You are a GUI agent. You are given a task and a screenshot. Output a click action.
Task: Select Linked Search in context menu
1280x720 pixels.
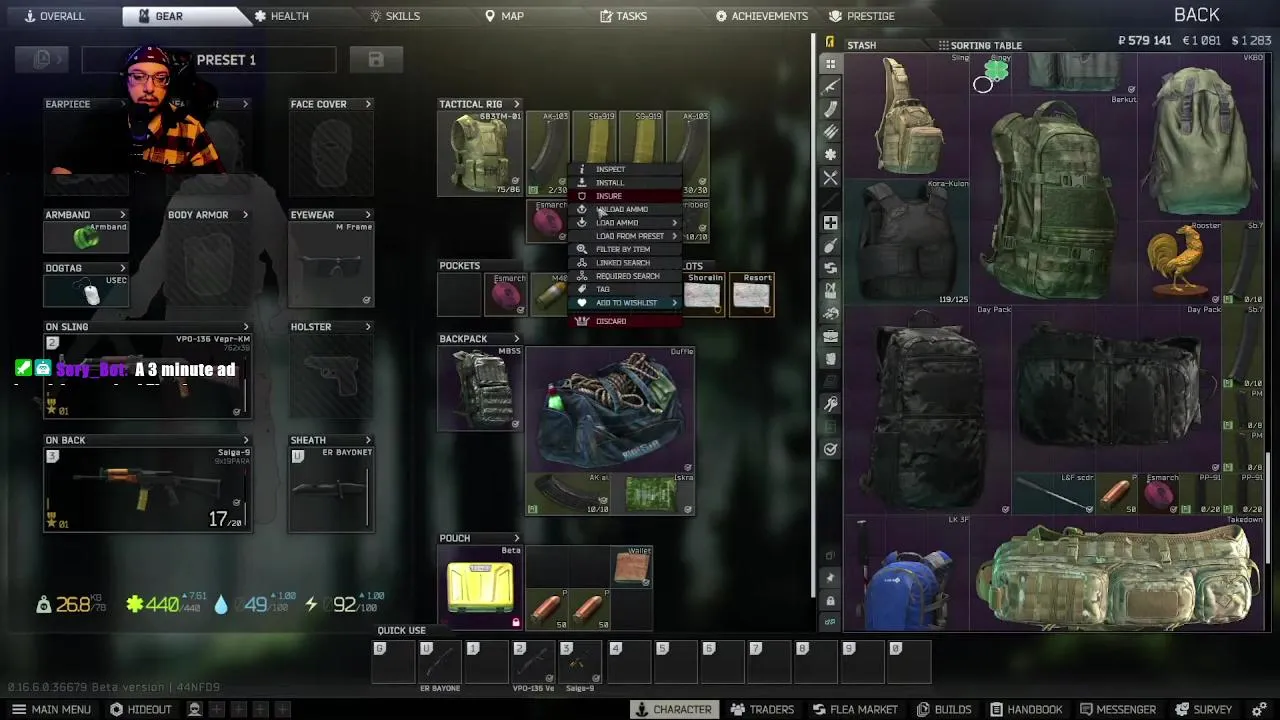(x=623, y=263)
